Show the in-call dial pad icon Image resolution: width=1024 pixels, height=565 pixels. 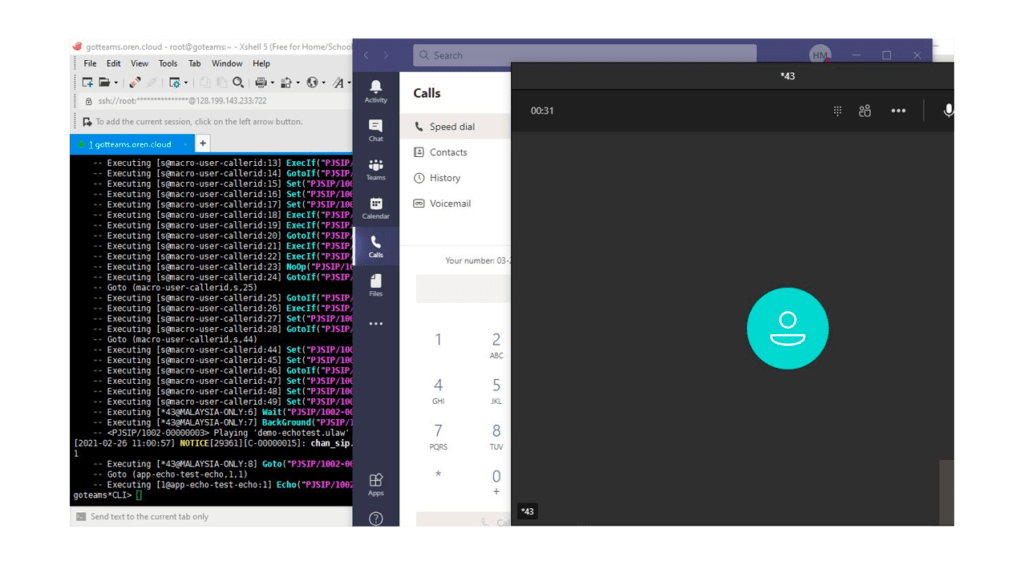click(x=837, y=111)
